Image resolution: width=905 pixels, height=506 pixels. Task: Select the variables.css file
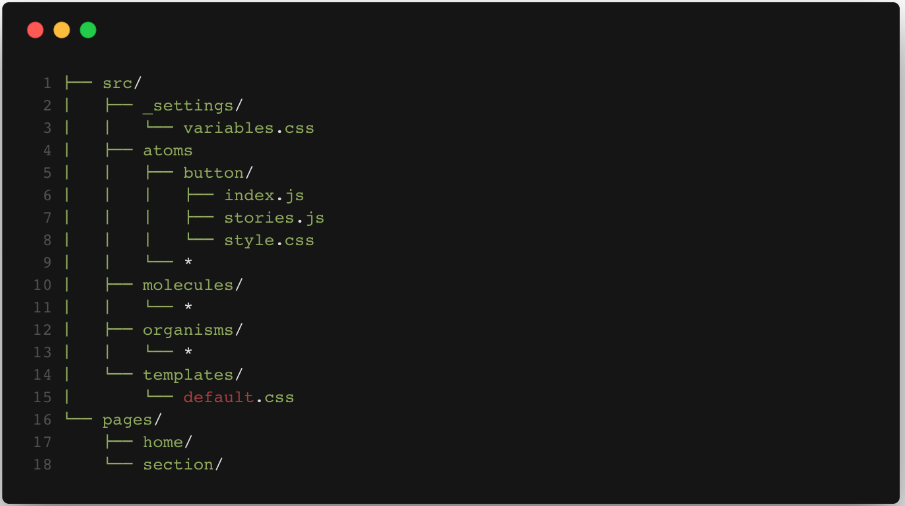tap(248, 128)
